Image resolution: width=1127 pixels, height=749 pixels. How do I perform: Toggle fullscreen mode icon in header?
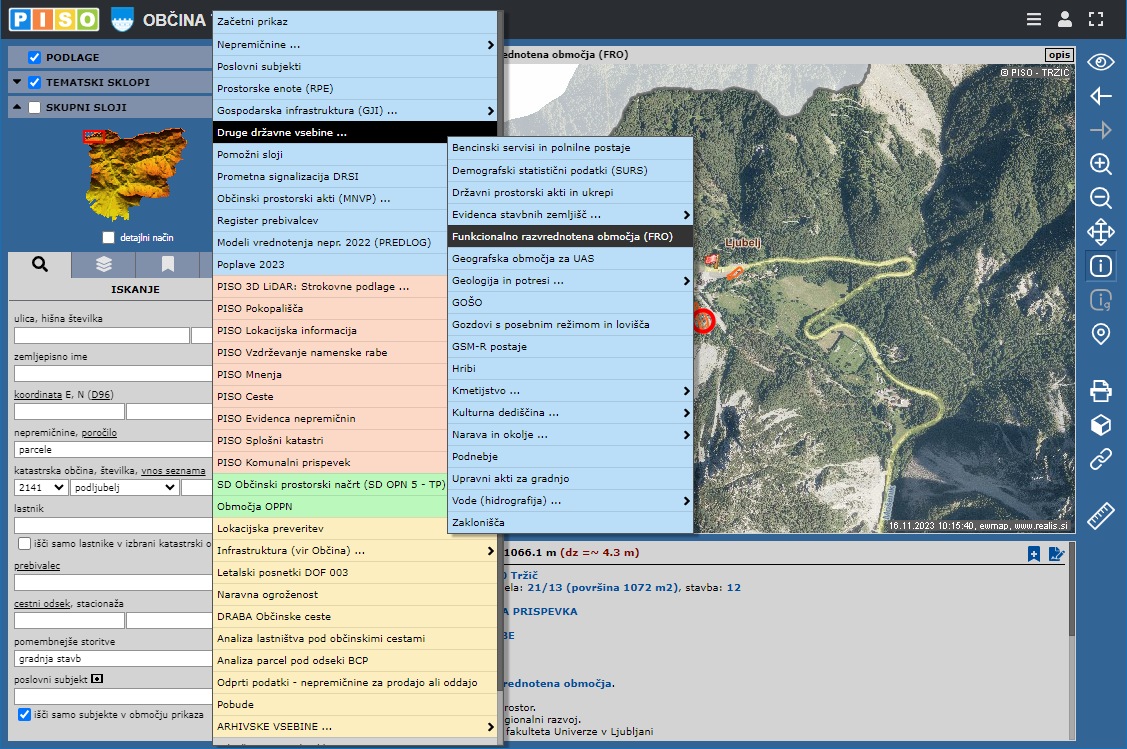(1096, 19)
